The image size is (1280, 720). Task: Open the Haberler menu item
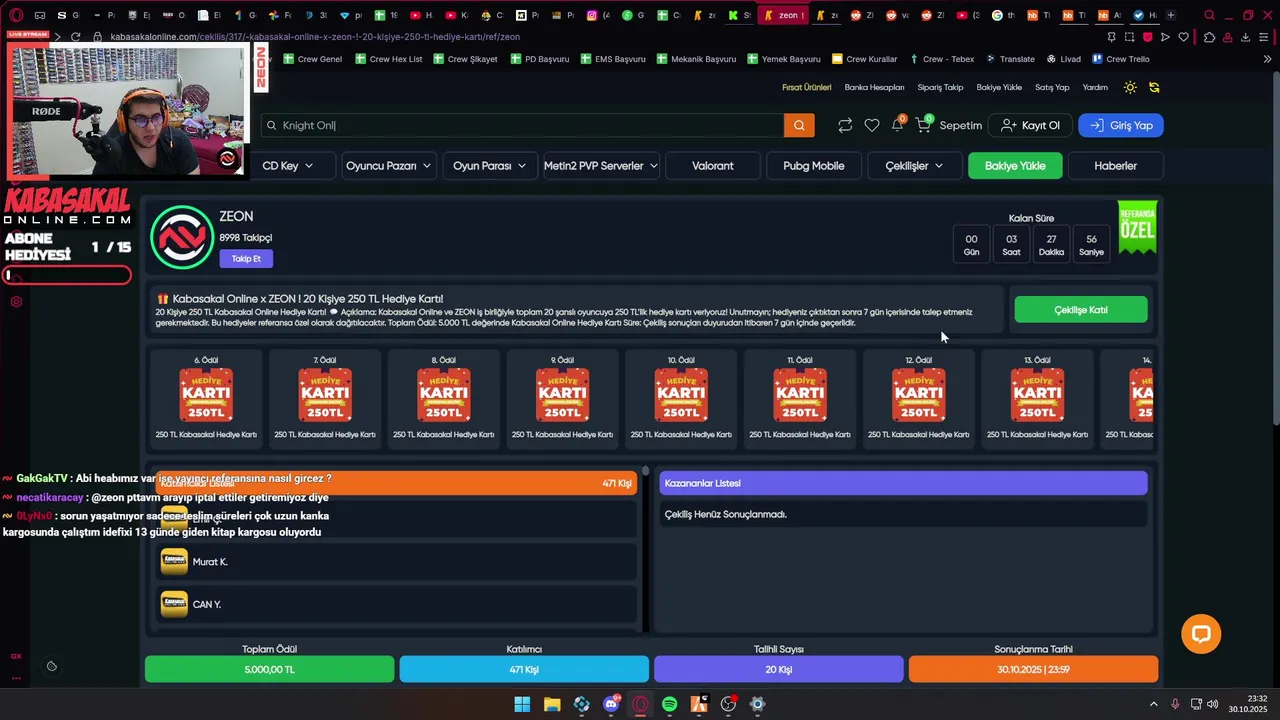click(x=1116, y=166)
